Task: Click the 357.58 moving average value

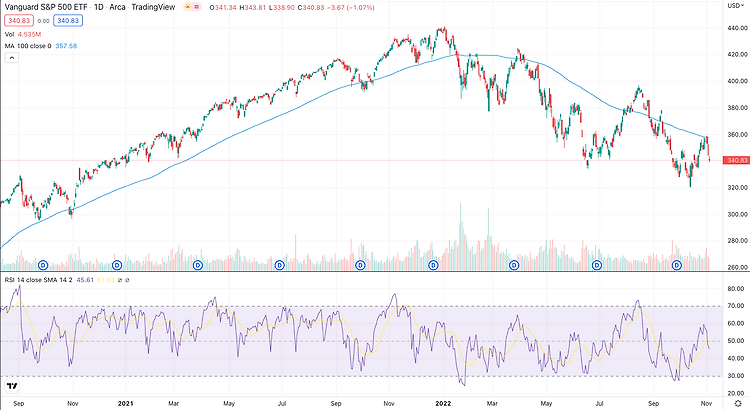Action: pos(66,46)
